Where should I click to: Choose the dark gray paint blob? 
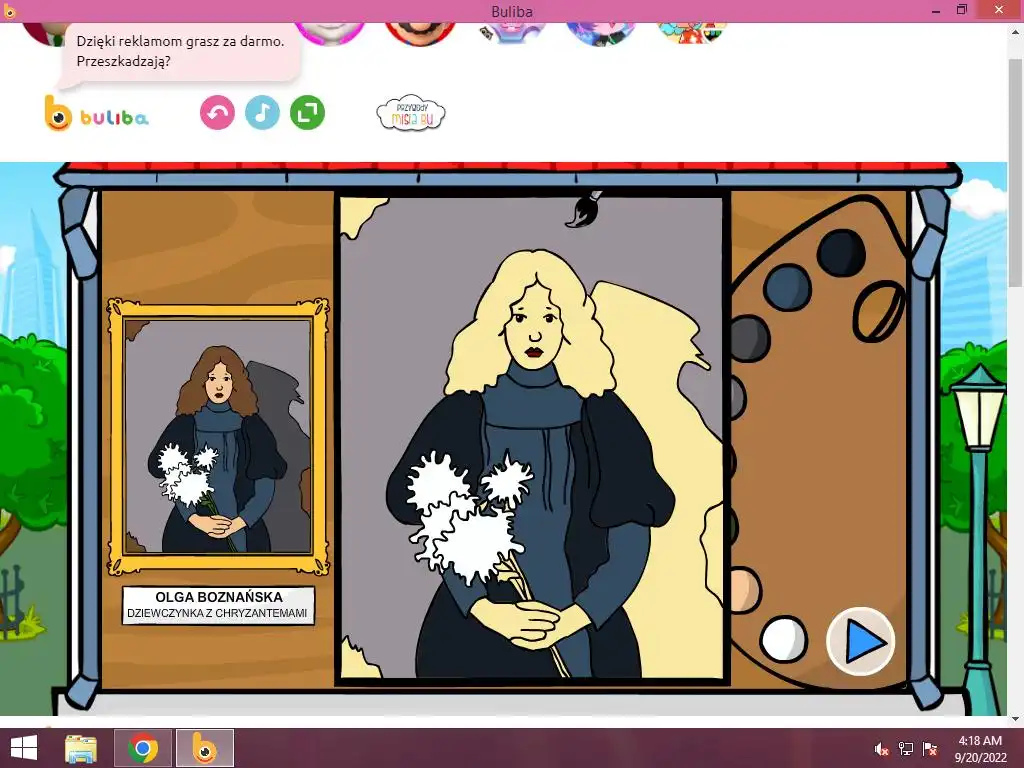[x=748, y=338]
